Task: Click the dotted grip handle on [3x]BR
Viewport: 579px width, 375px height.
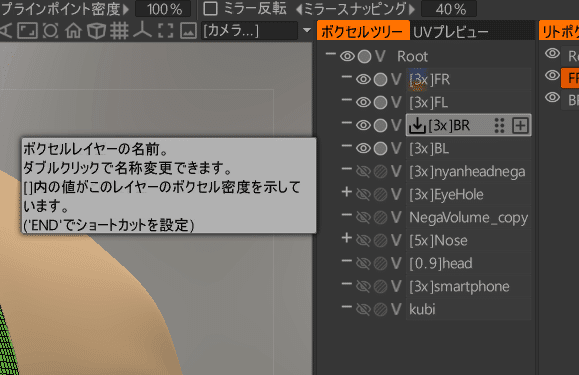Action: (499, 125)
